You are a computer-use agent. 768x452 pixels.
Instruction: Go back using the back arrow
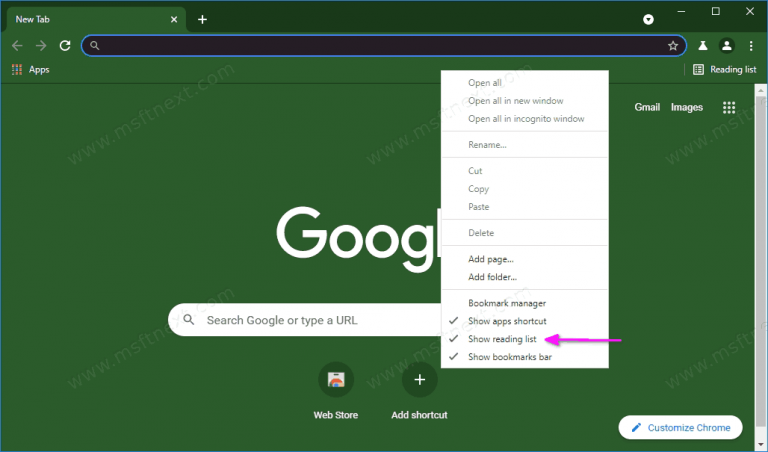click(17, 46)
